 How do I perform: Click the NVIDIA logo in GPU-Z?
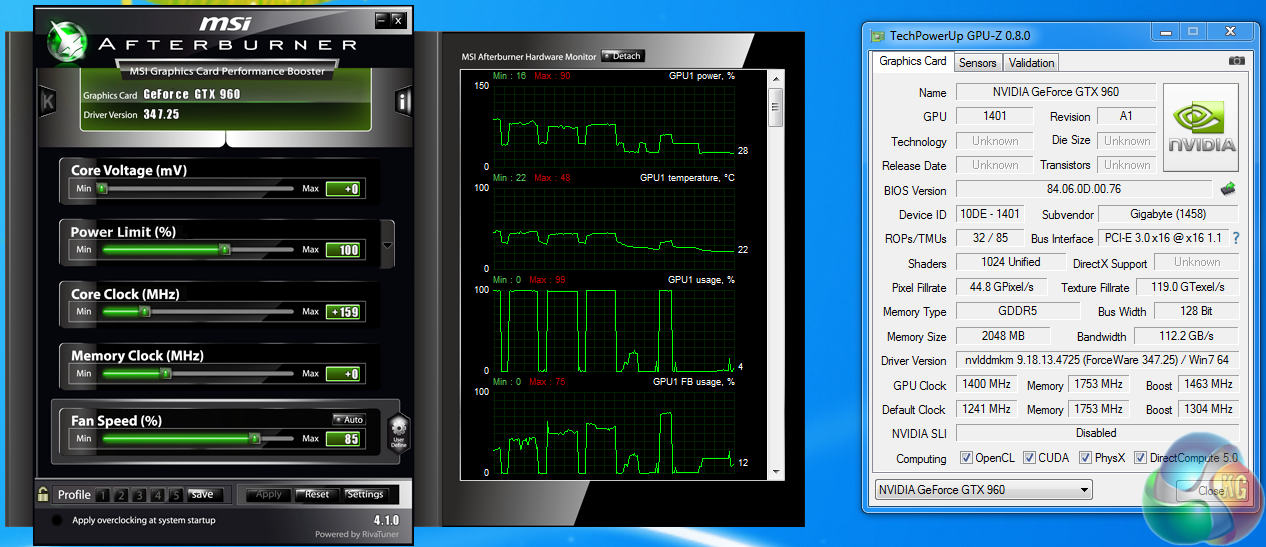point(1201,127)
